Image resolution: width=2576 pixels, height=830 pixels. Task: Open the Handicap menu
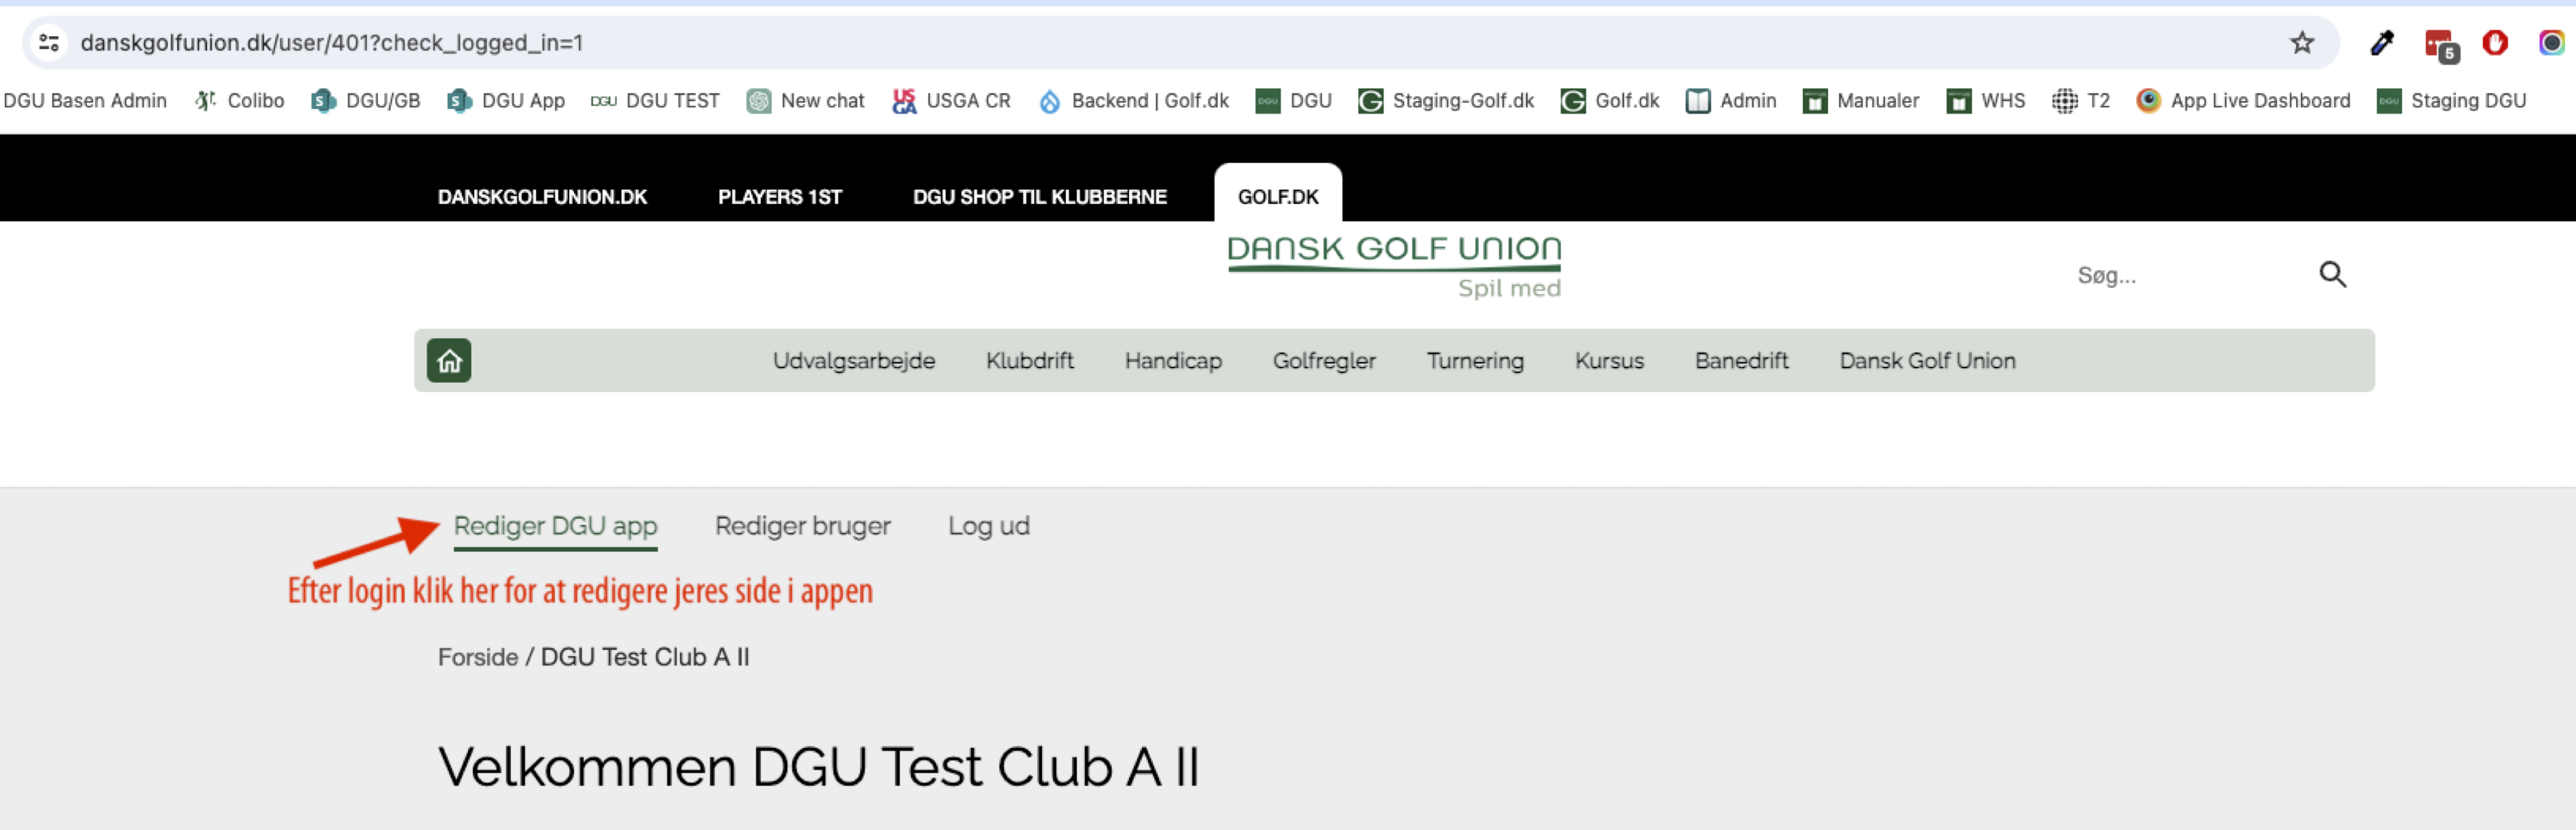[x=1172, y=361]
